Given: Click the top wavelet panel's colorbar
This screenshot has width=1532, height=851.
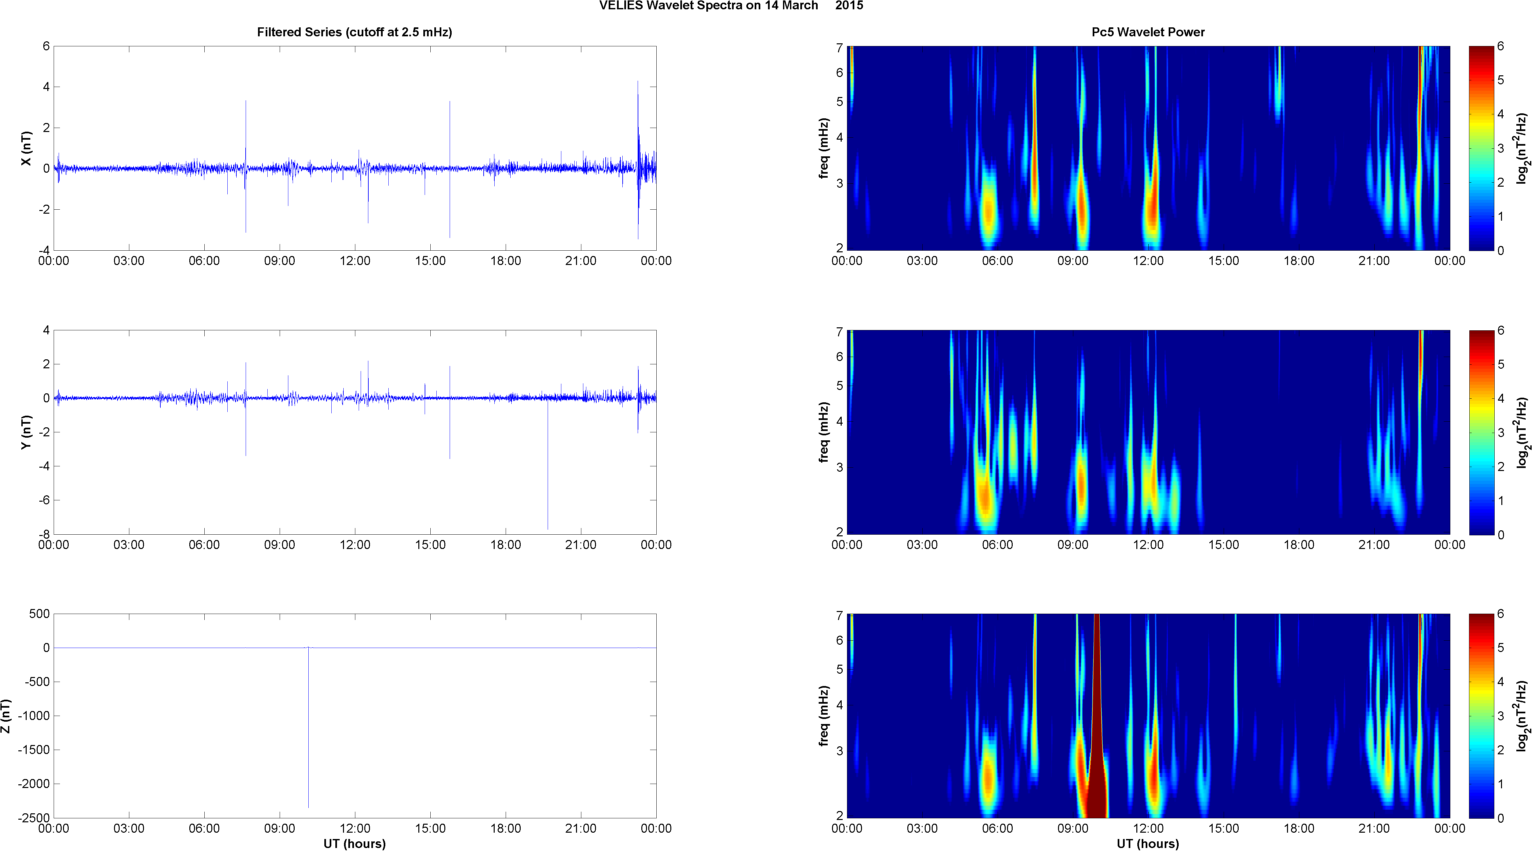Looking at the screenshot, I should tap(1481, 148).
